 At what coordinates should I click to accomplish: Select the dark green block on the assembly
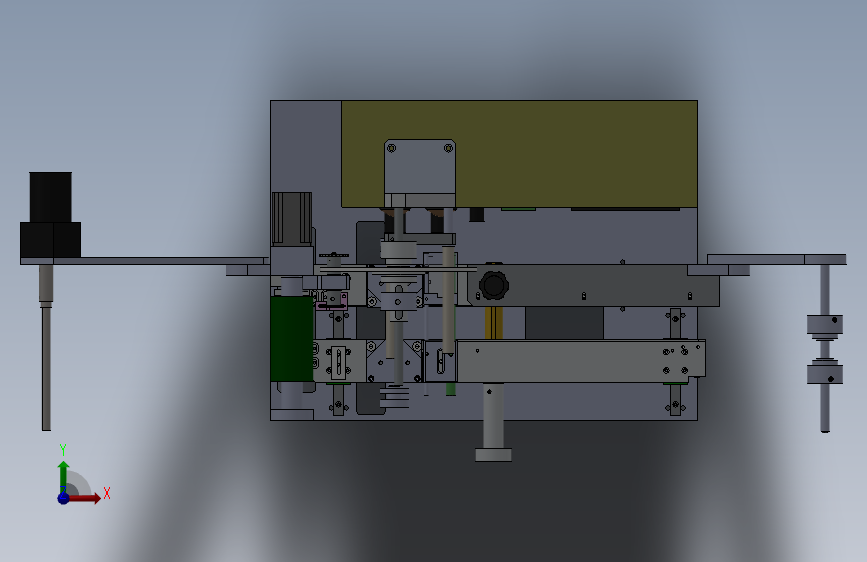(x=291, y=339)
